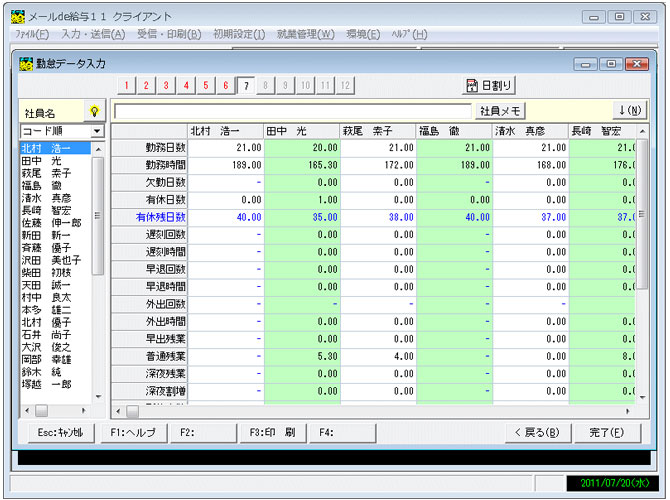Select 塚越 一郎 in employee list
The height and width of the screenshot is (500, 670).
[x=56, y=384]
